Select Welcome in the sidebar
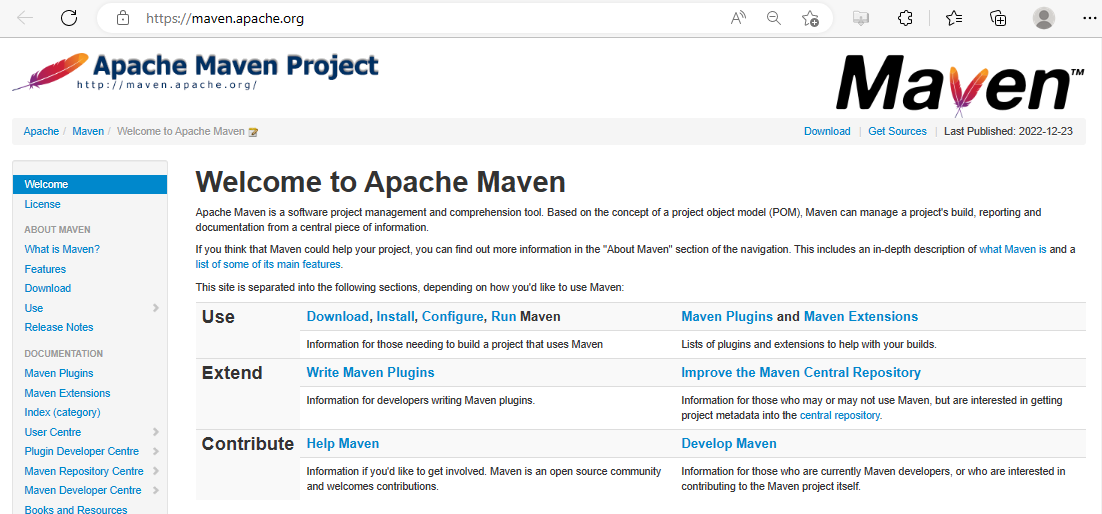The image size is (1102, 514). (x=90, y=184)
